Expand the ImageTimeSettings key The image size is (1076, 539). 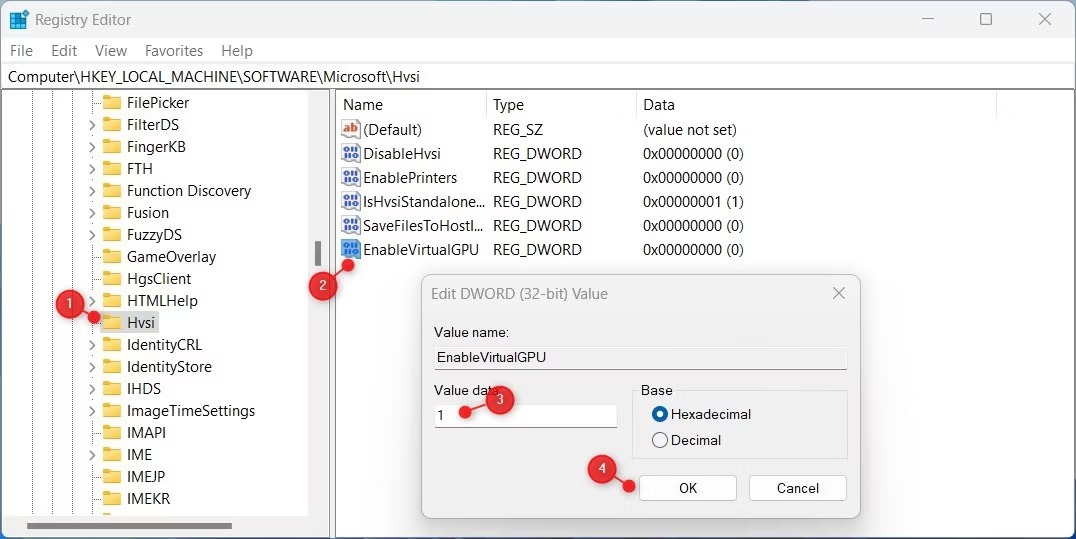[92, 411]
